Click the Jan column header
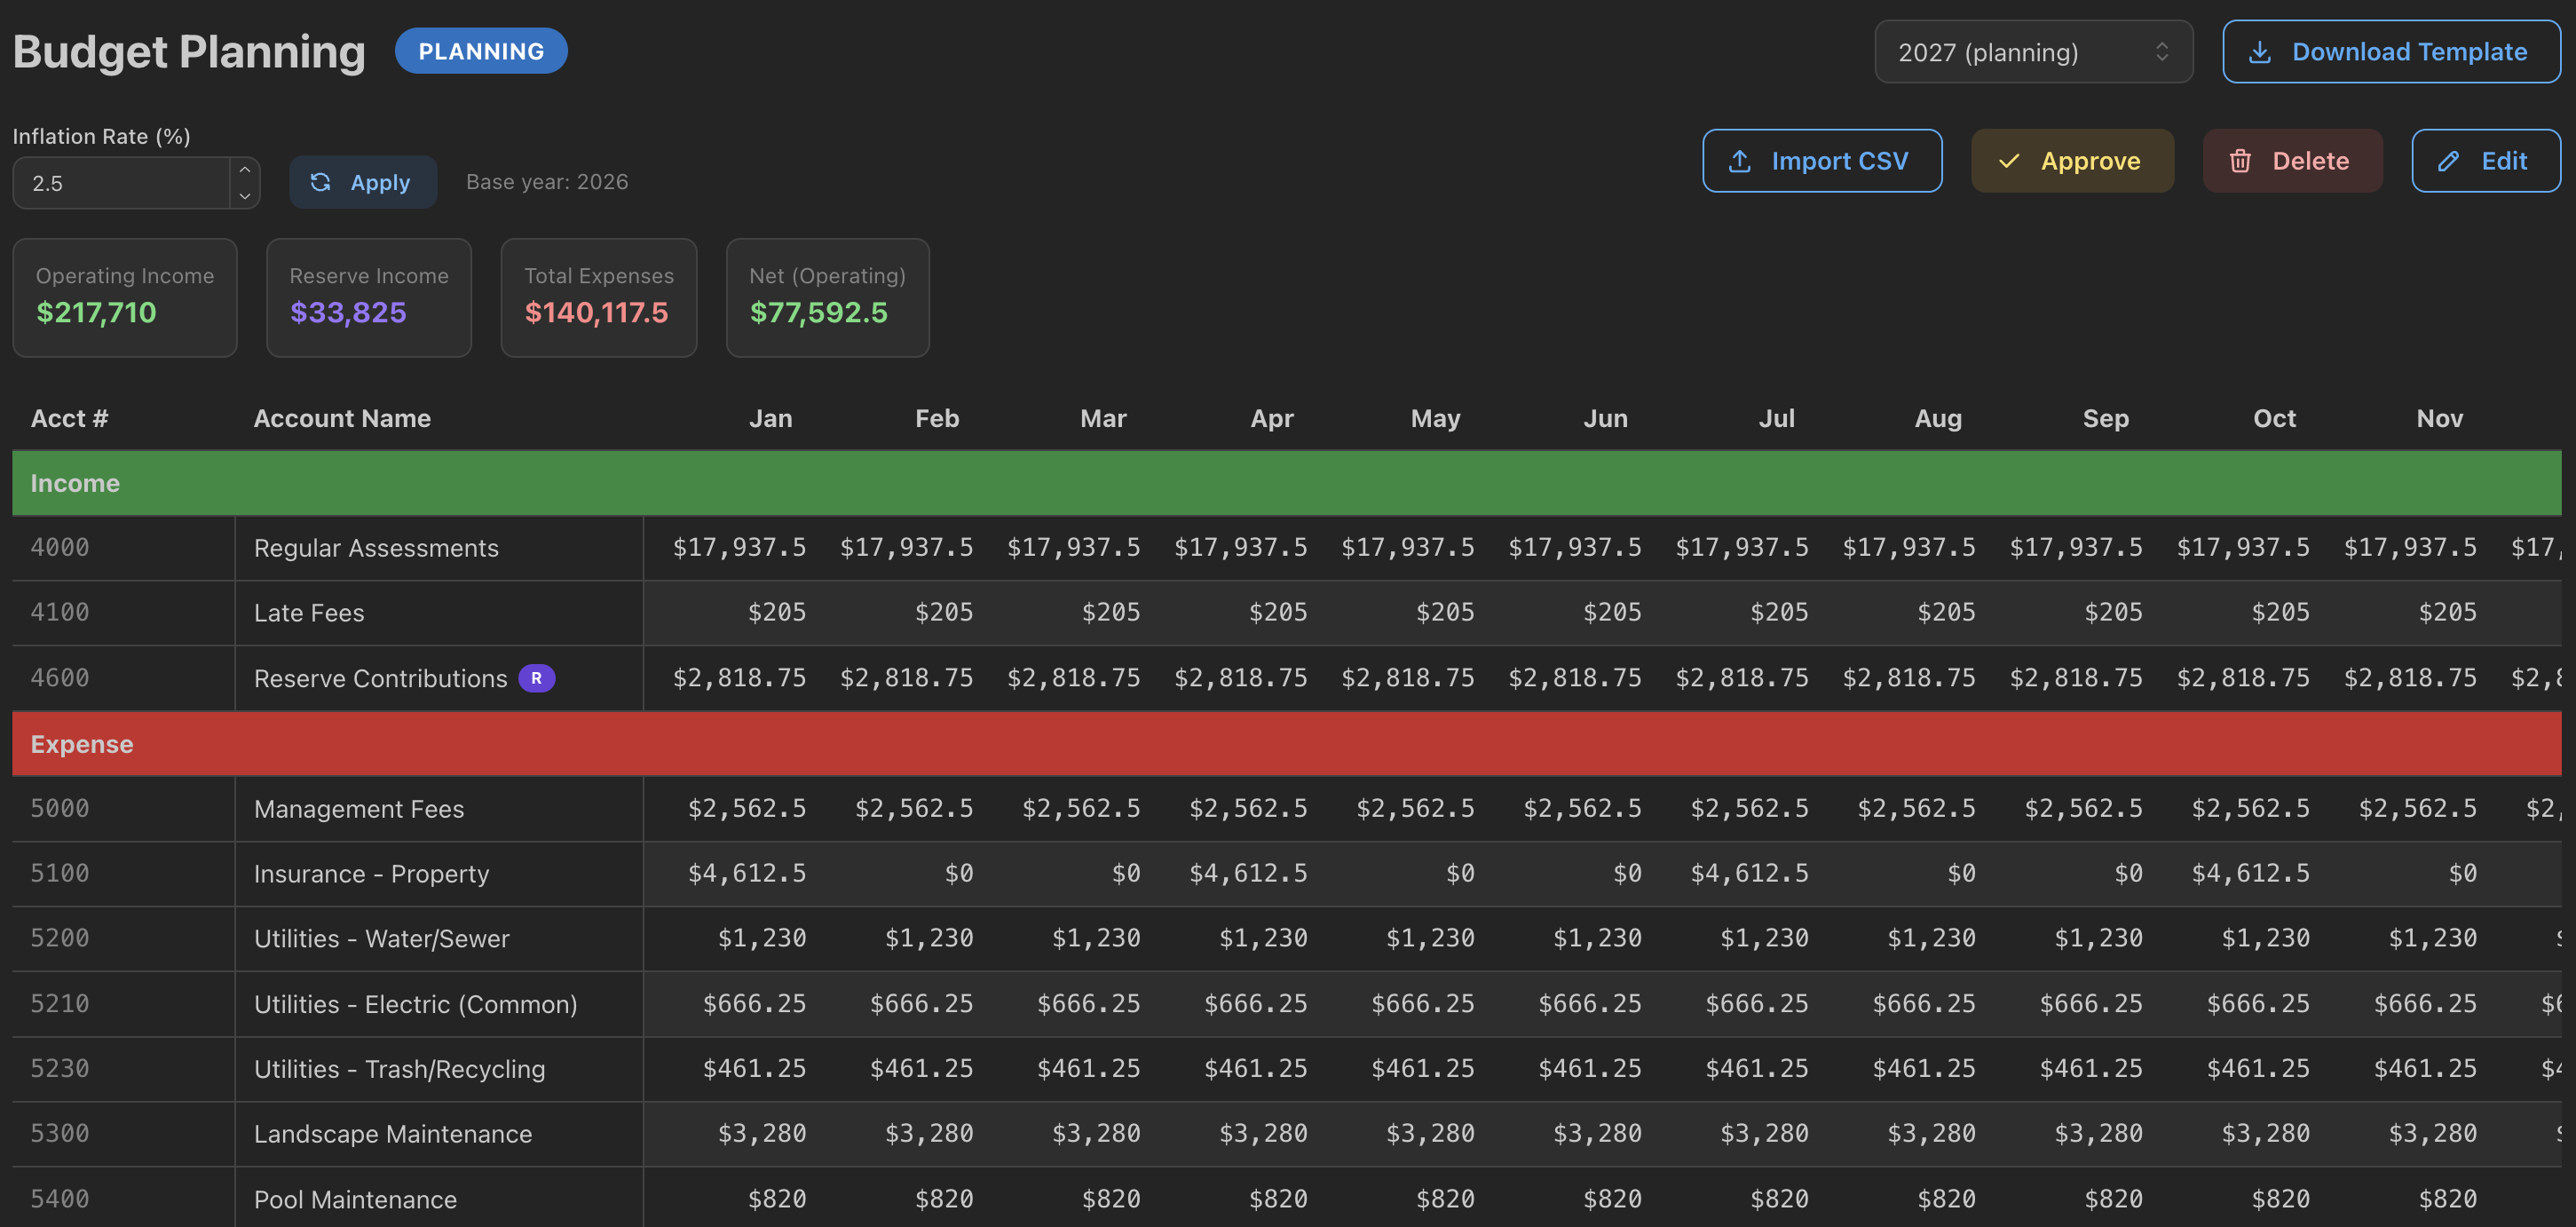The width and height of the screenshot is (2576, 1227). [x=770, y=418]
